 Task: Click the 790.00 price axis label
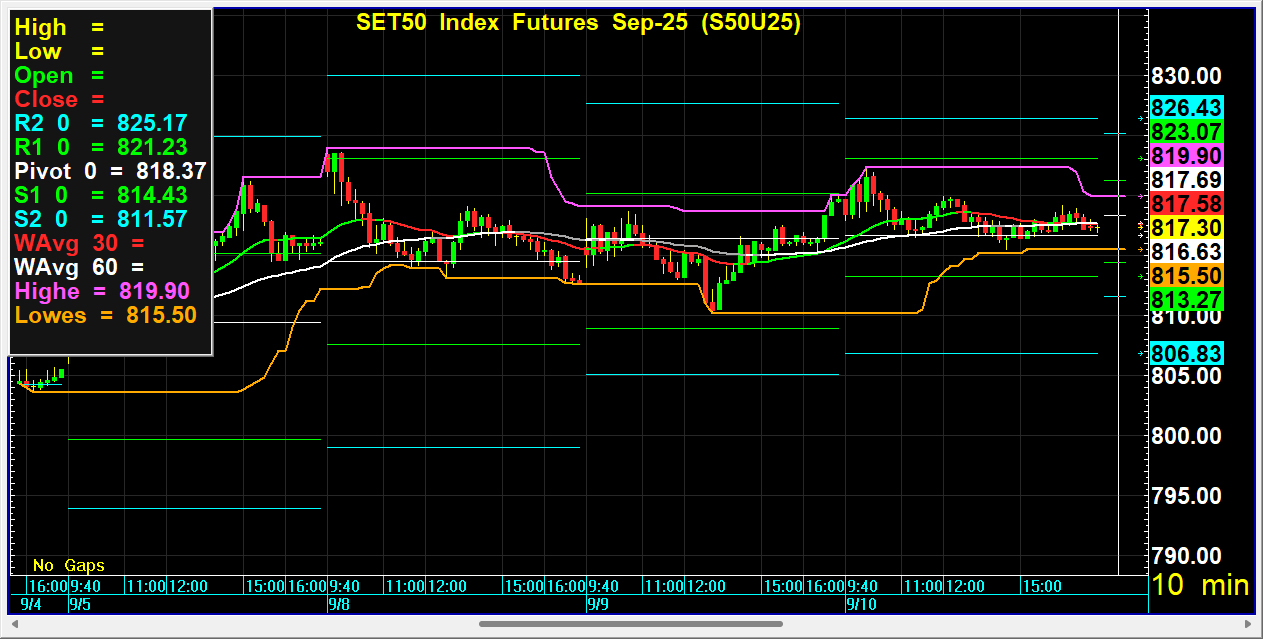(1186, 556)
